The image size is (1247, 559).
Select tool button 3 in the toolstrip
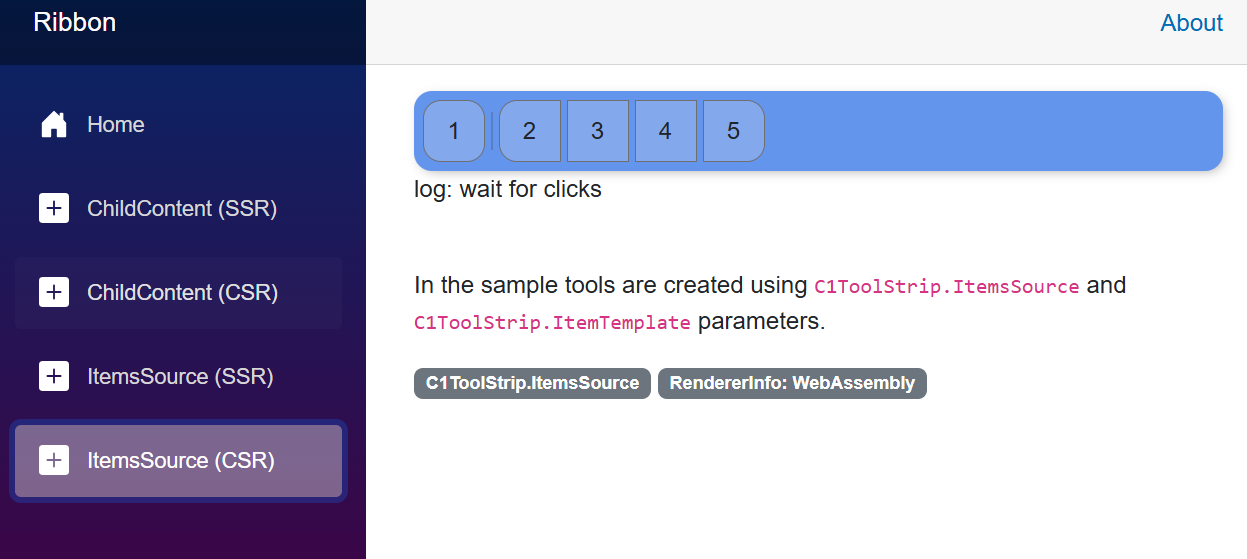[597, 131]
